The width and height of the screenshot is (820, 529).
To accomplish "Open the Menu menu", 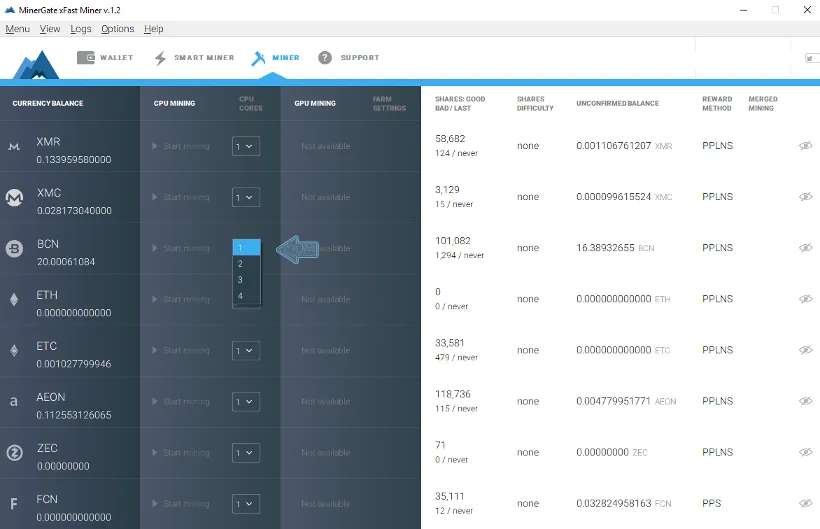I will click(17, 29).
